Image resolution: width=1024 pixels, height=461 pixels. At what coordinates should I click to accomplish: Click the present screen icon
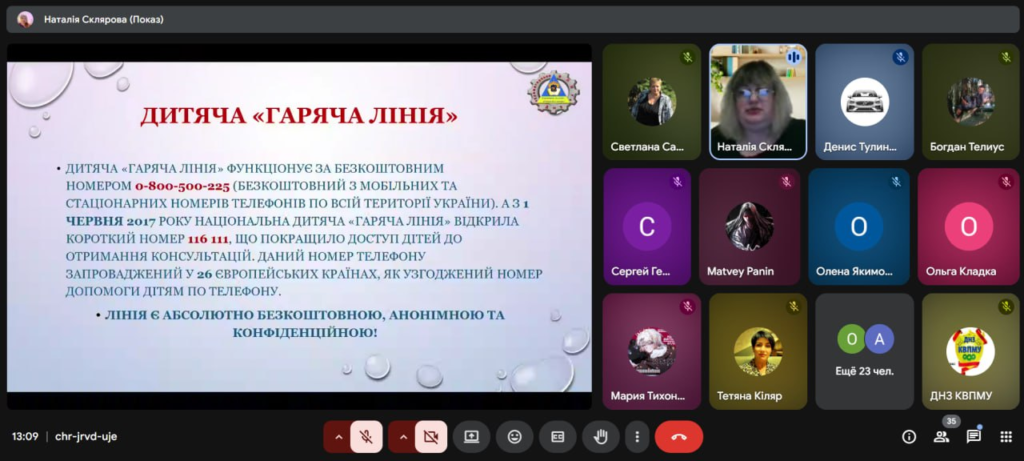471,437
